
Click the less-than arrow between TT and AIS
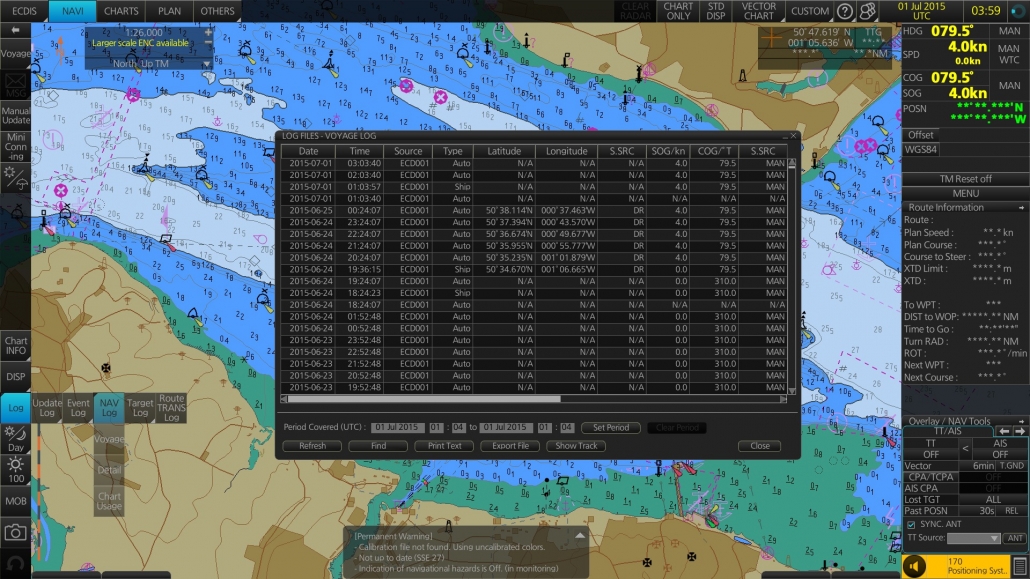(x=965, y=449)
